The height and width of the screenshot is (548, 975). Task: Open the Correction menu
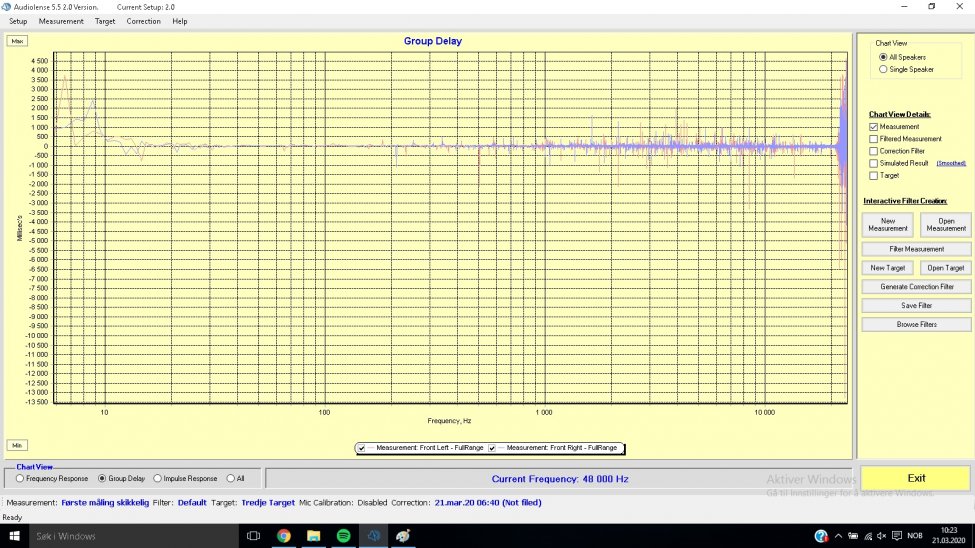pos(143,21)
